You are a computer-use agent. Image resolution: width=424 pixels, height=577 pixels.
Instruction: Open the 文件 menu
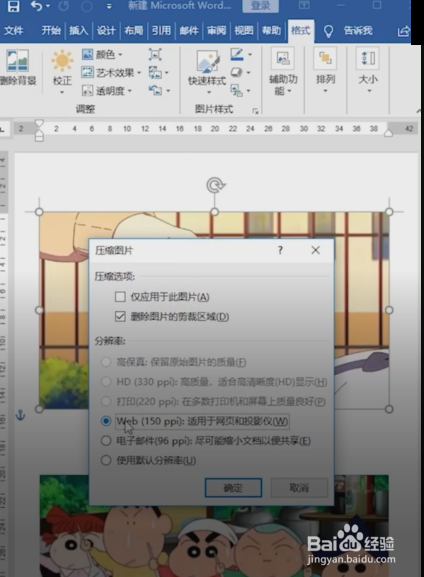pos(14,31)
